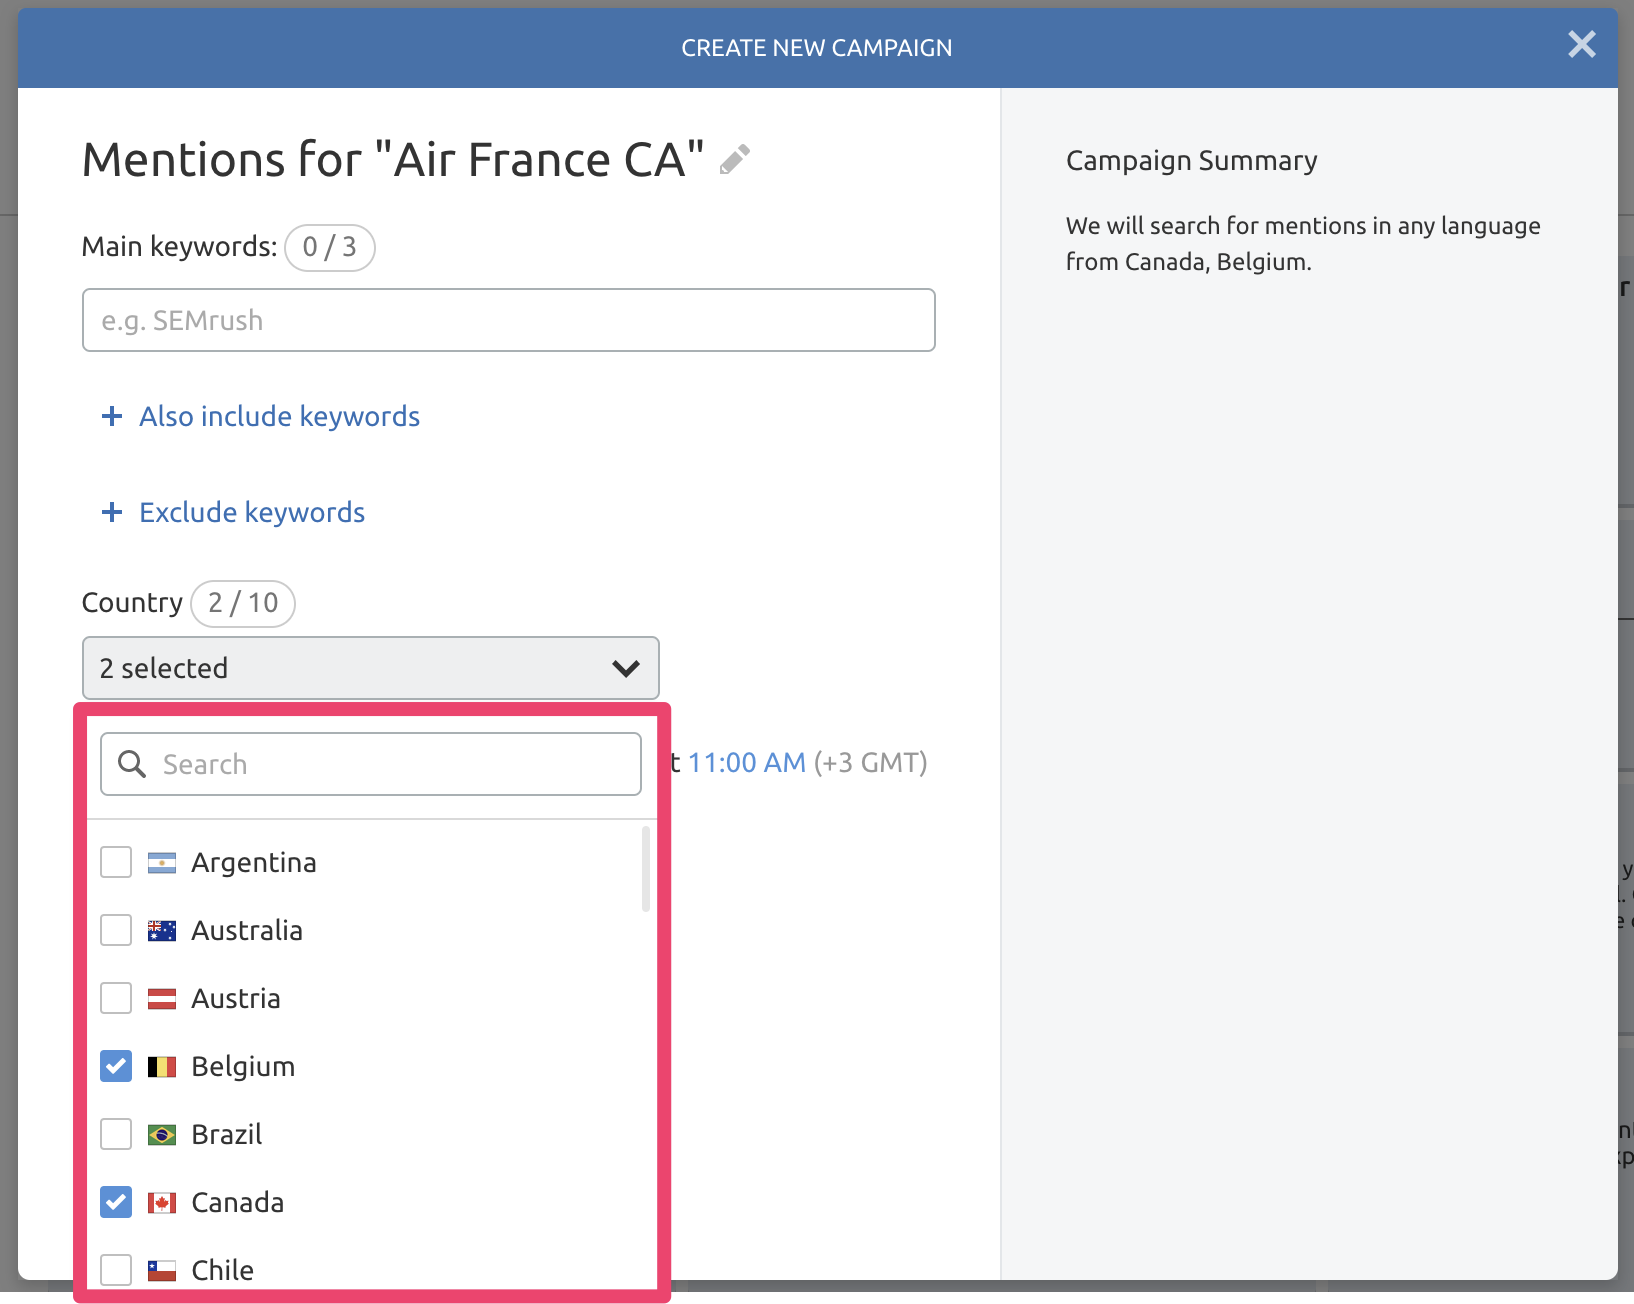Click the campaign title 'Mentions for Air France CA'
1634x1304 pixels.
coord(394,160)
